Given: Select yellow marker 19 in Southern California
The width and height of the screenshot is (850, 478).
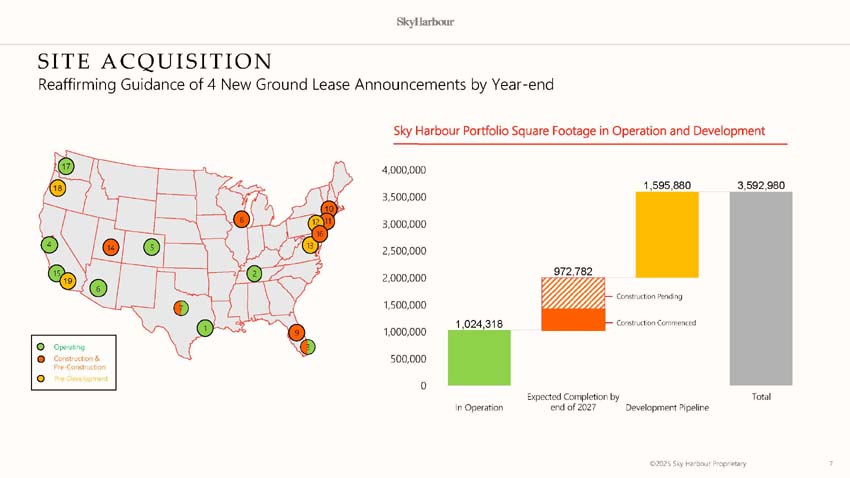Looking at the screenshot, I should click(x=68, y=282).
